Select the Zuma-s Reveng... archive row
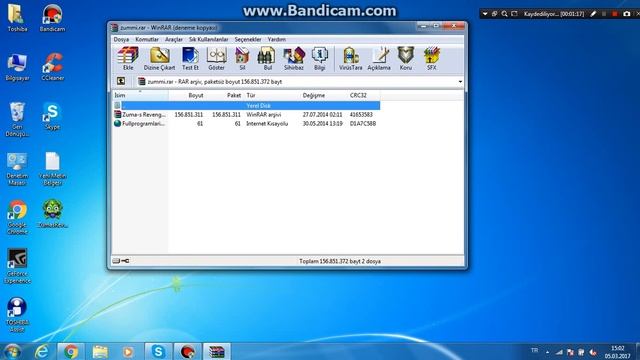The image size is (640, 360). click(246, 115)
